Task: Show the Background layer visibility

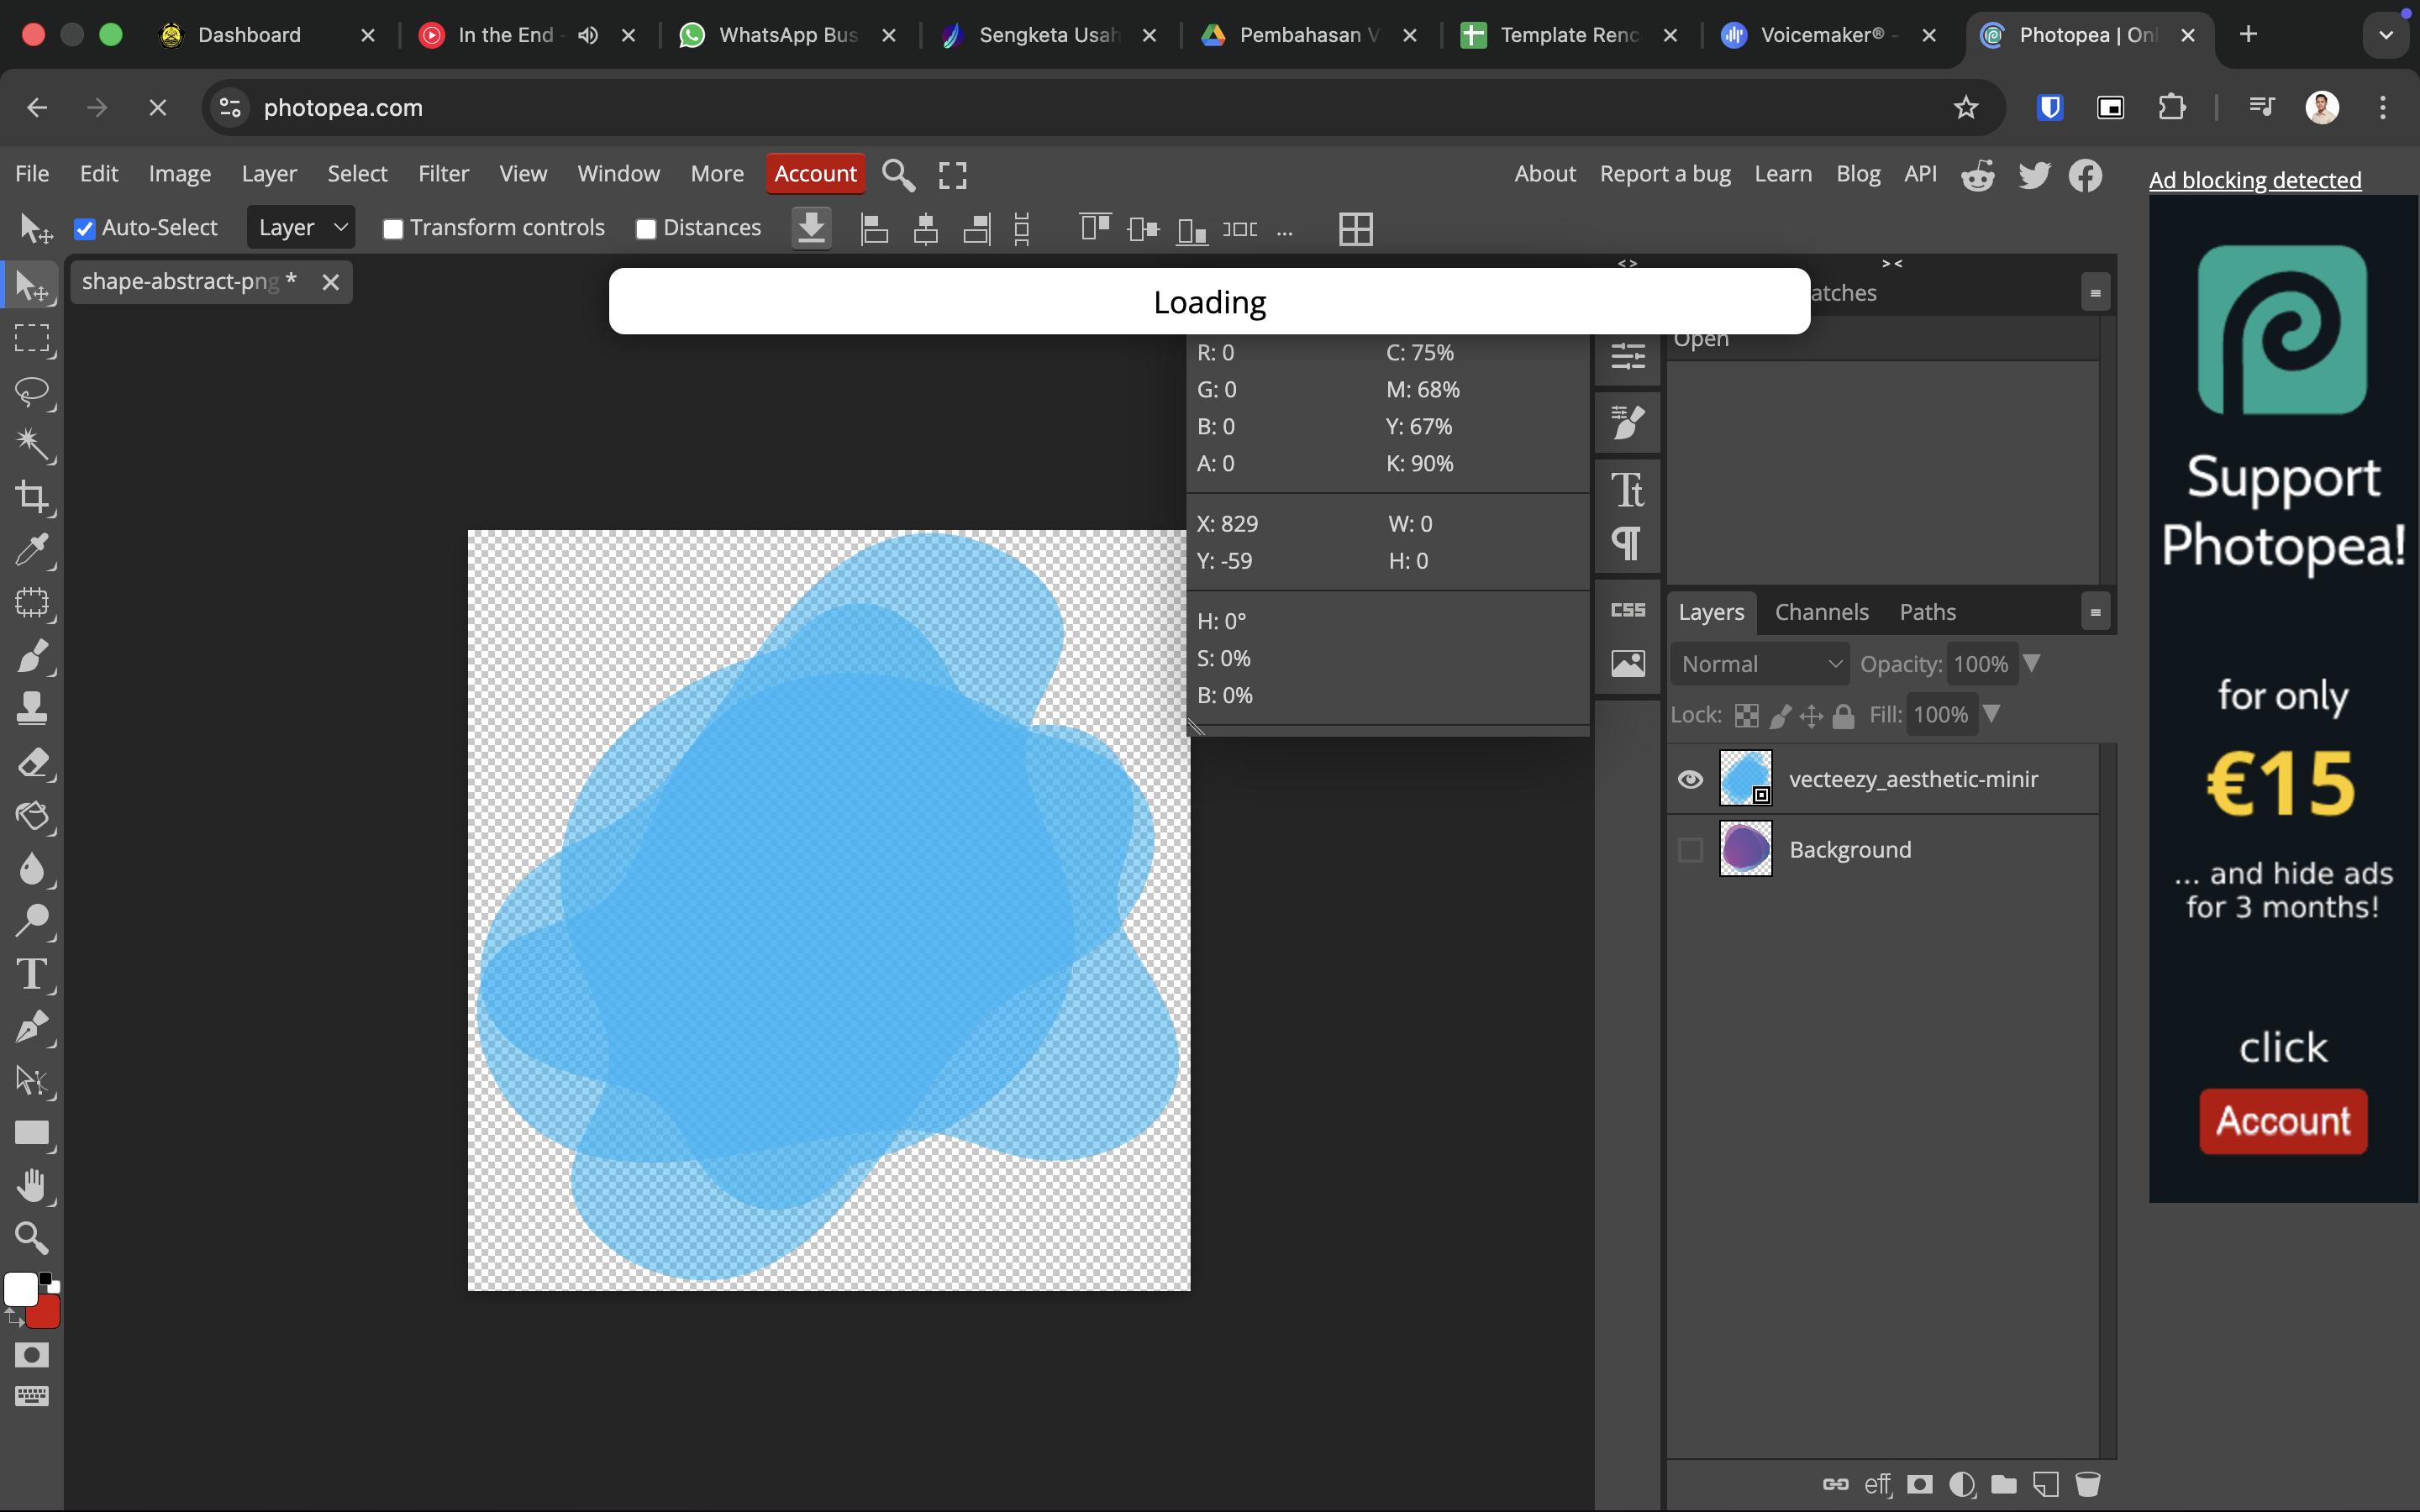Action: point(1690,850)
